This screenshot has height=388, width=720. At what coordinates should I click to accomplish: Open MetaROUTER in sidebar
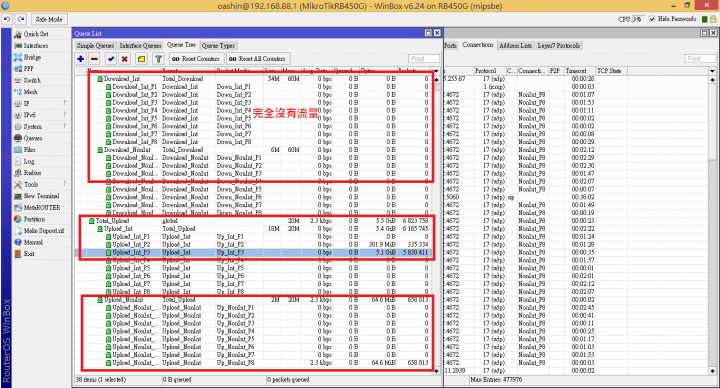[x=41, y=208]
